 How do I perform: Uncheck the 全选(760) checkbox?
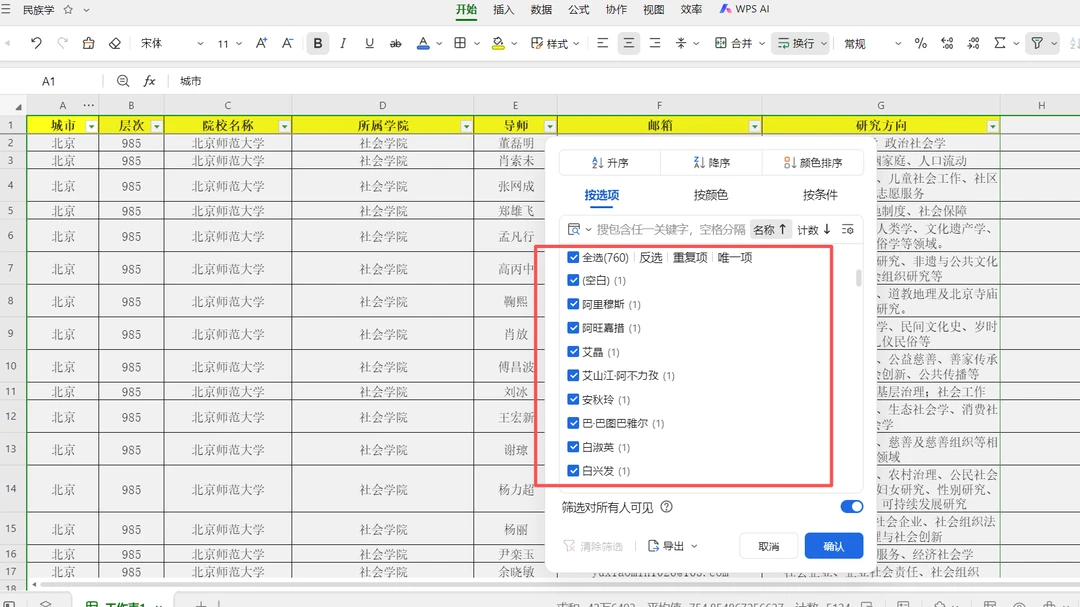(573, 257)
